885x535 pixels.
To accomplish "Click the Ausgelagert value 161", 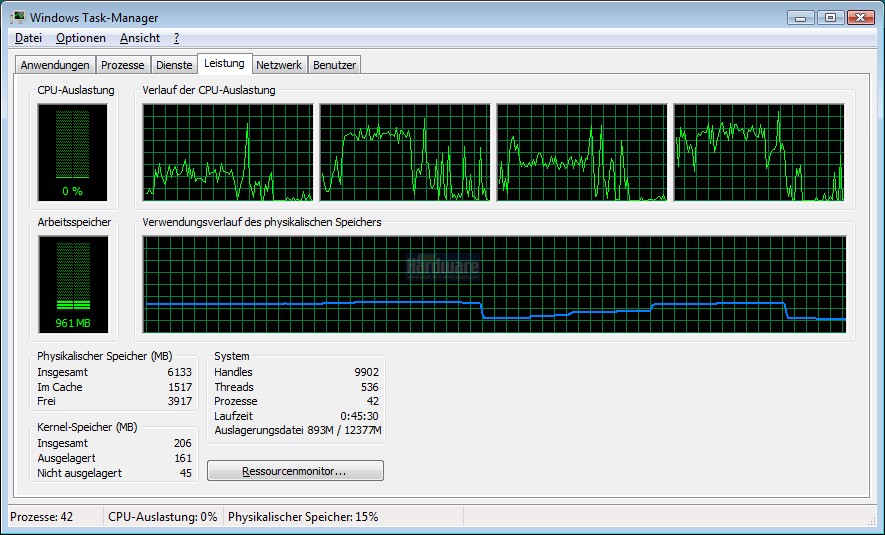I will [183, 458].
